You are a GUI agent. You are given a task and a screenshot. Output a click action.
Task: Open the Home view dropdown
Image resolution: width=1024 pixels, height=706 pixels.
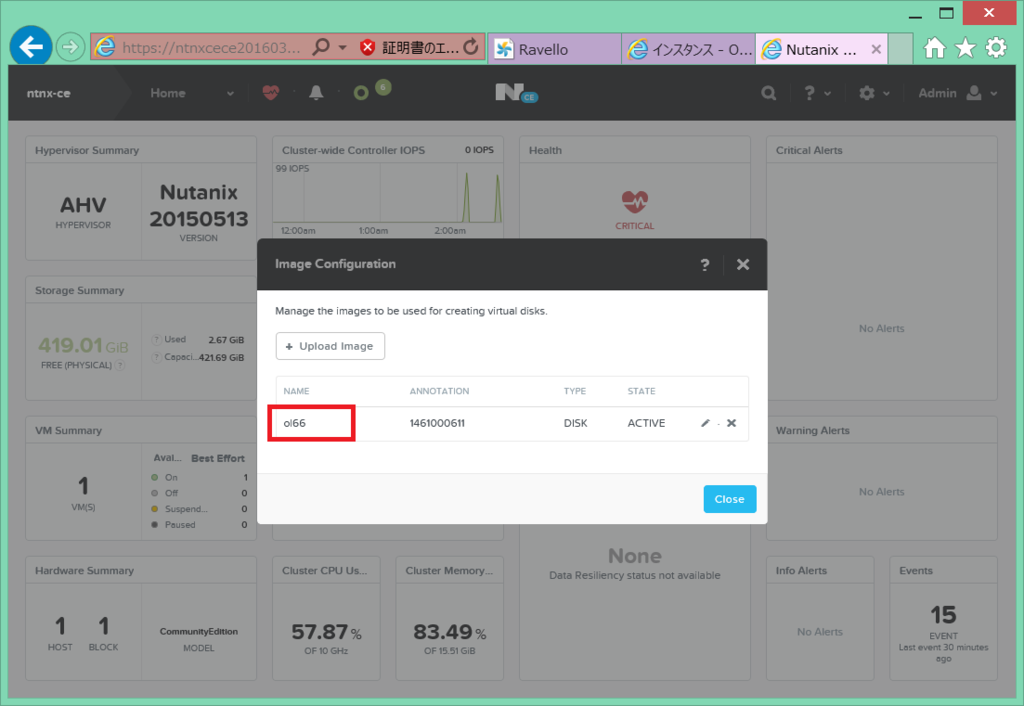pyautogui.click(x=191, y=93)
